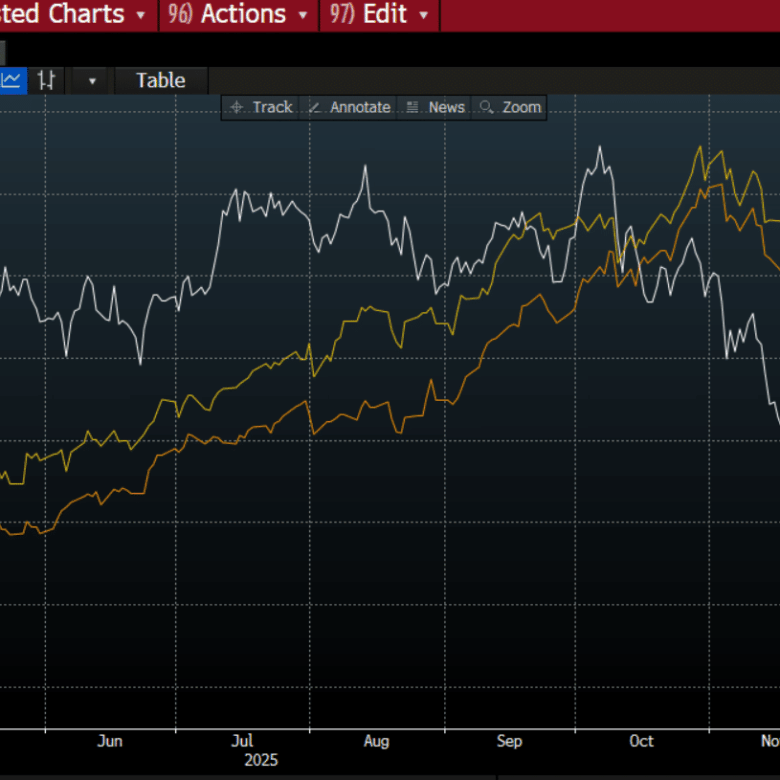Open the News overlay tool
This screenshot has width=780, height=780.
(436, 107)
